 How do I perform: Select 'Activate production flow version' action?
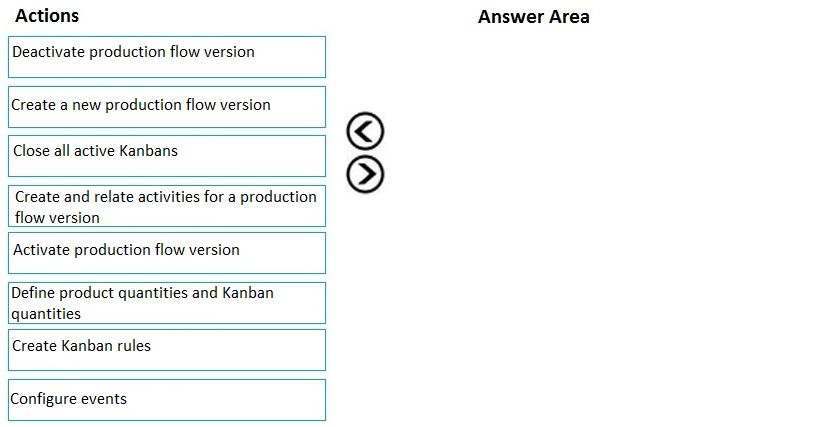[167, 253]
